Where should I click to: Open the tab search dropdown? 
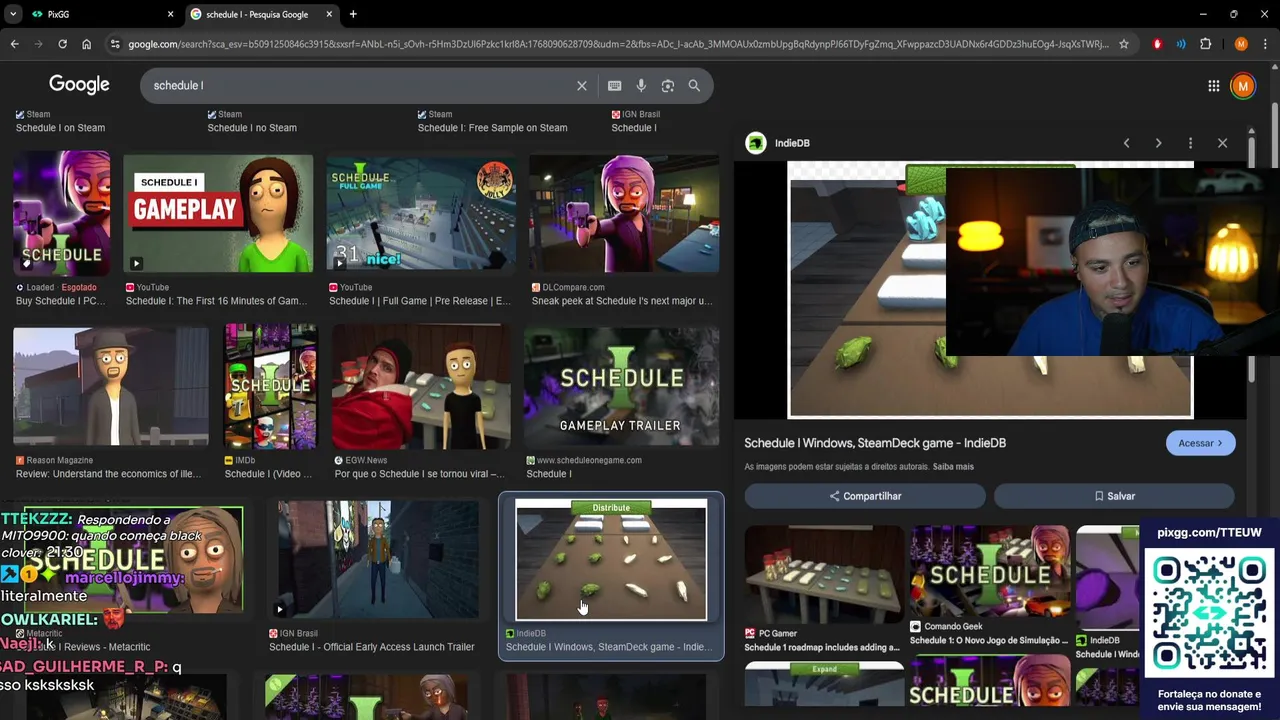click(13, 14)
